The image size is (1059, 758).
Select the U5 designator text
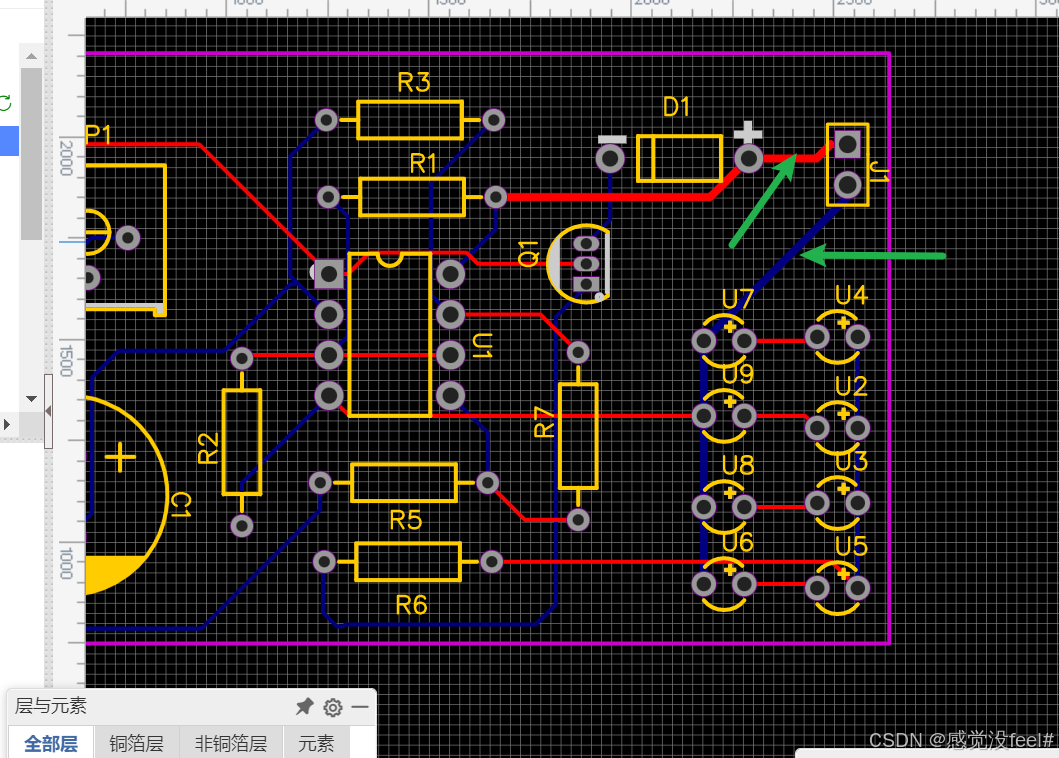click(851, 546)
